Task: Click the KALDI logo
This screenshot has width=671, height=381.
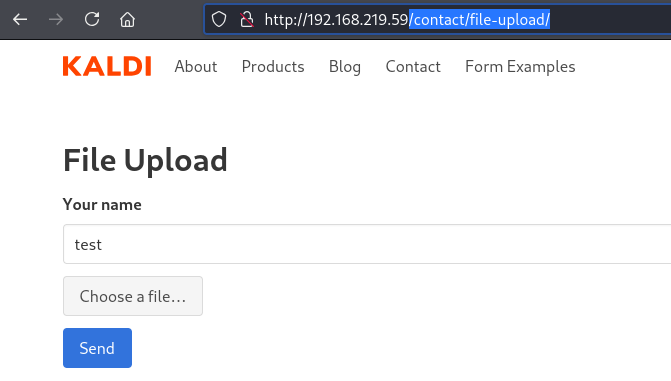Action: point(107,66)
